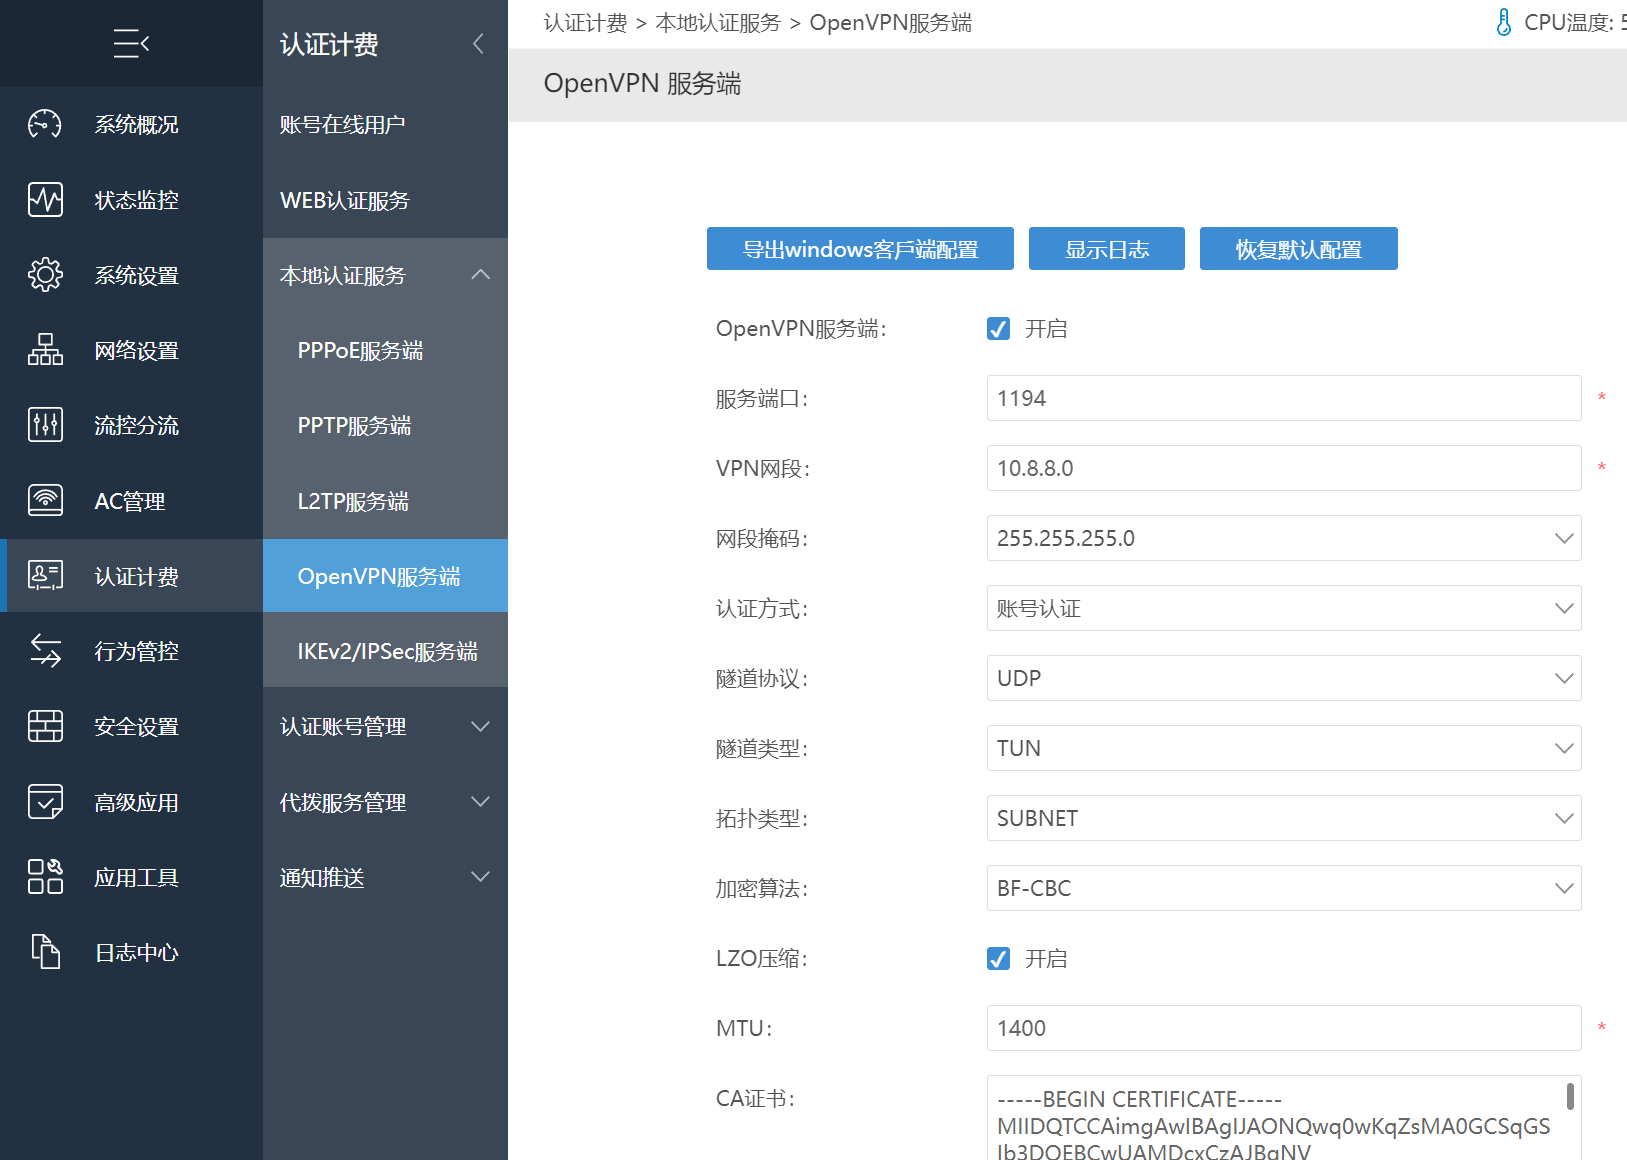Open the 隧道协议 UDP dropdown
The image size is (1627, 1160).
1283,678
